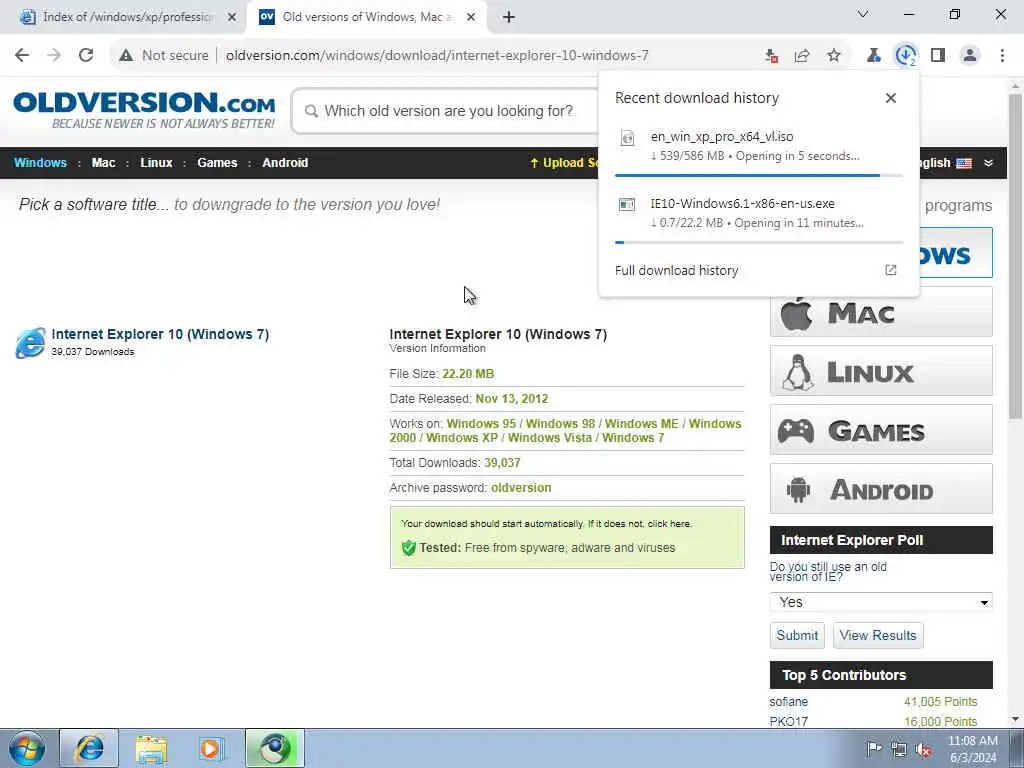Click the install/download blocked icon in address bar
1024x768 pixels.
pos(771,56)
